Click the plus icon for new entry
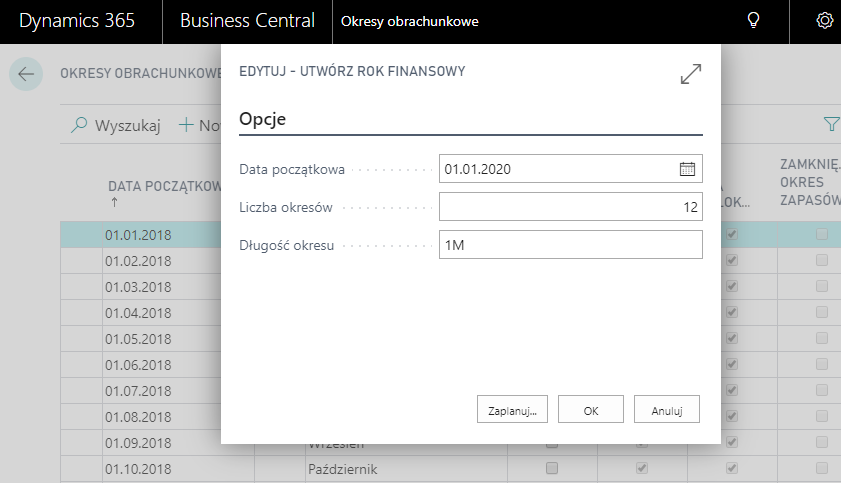This screenshot has height=483, width=841. [x=186, y=125]
